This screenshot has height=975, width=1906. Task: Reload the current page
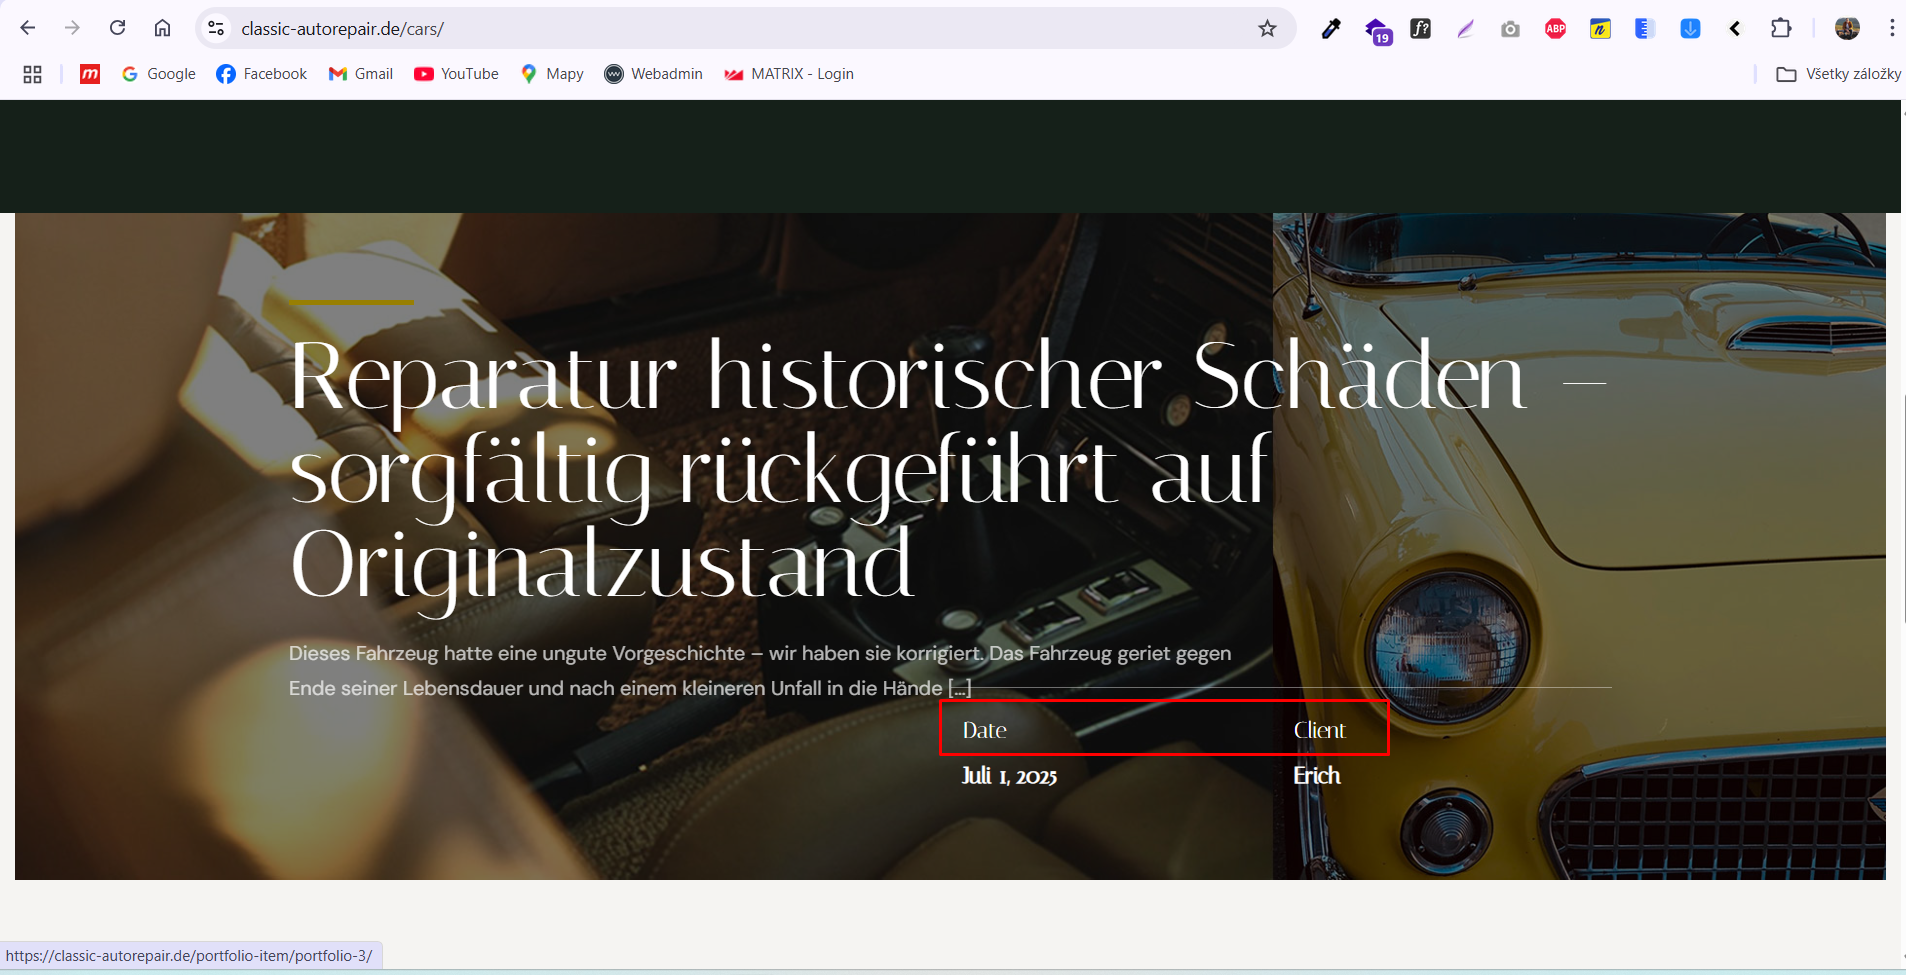117,28
